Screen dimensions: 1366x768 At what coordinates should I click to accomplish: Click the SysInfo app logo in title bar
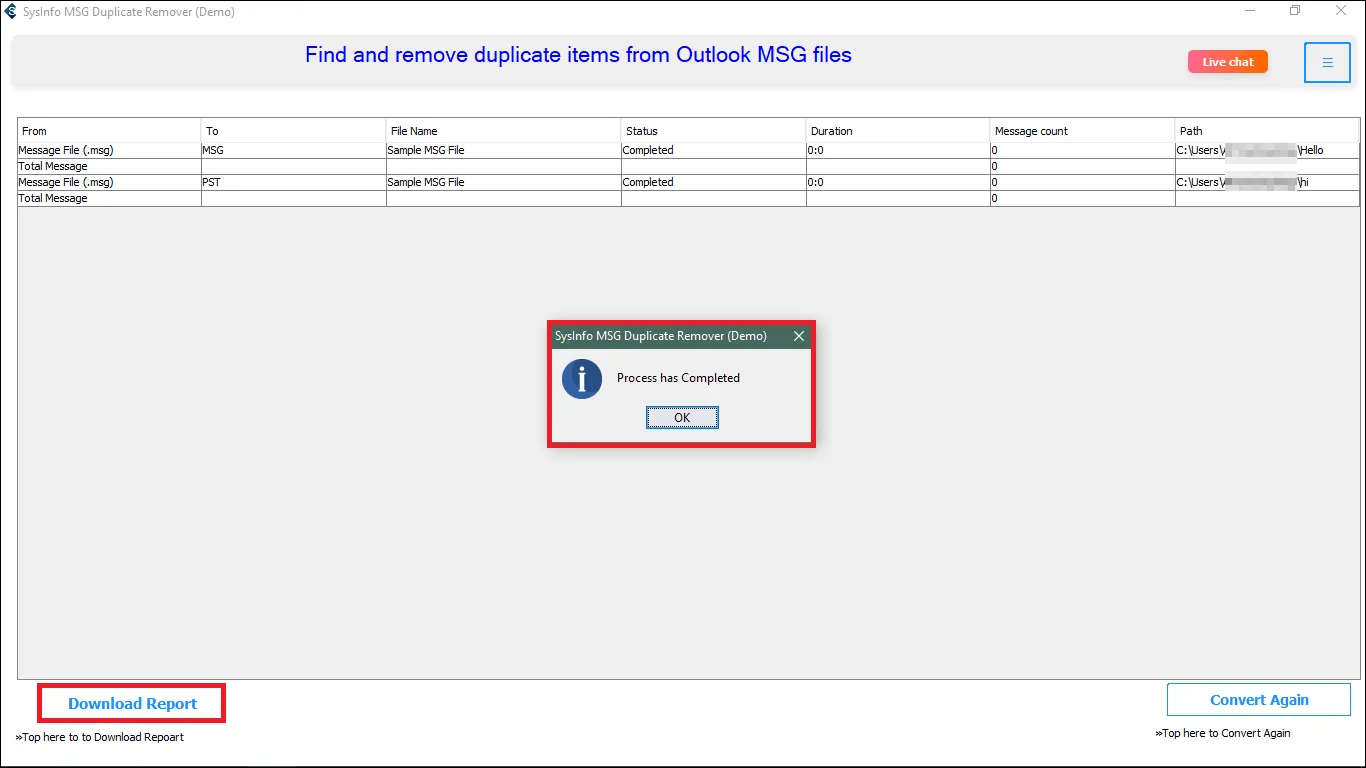point(11,12)
